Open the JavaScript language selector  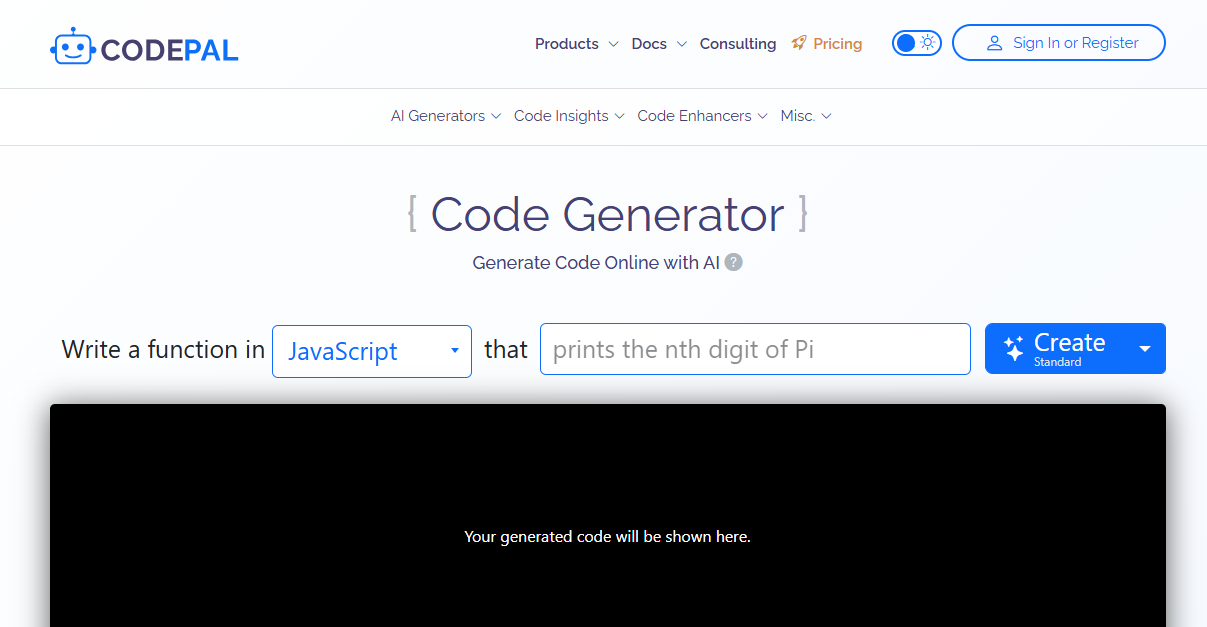372,351
